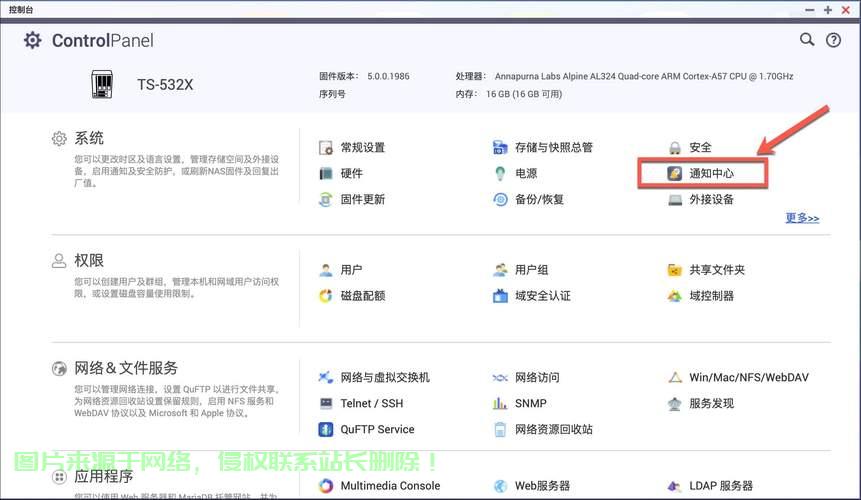Click the Telnet / SSH text label
The width and height of the screenshot is (861, 500).
click(x=372, y=403)
